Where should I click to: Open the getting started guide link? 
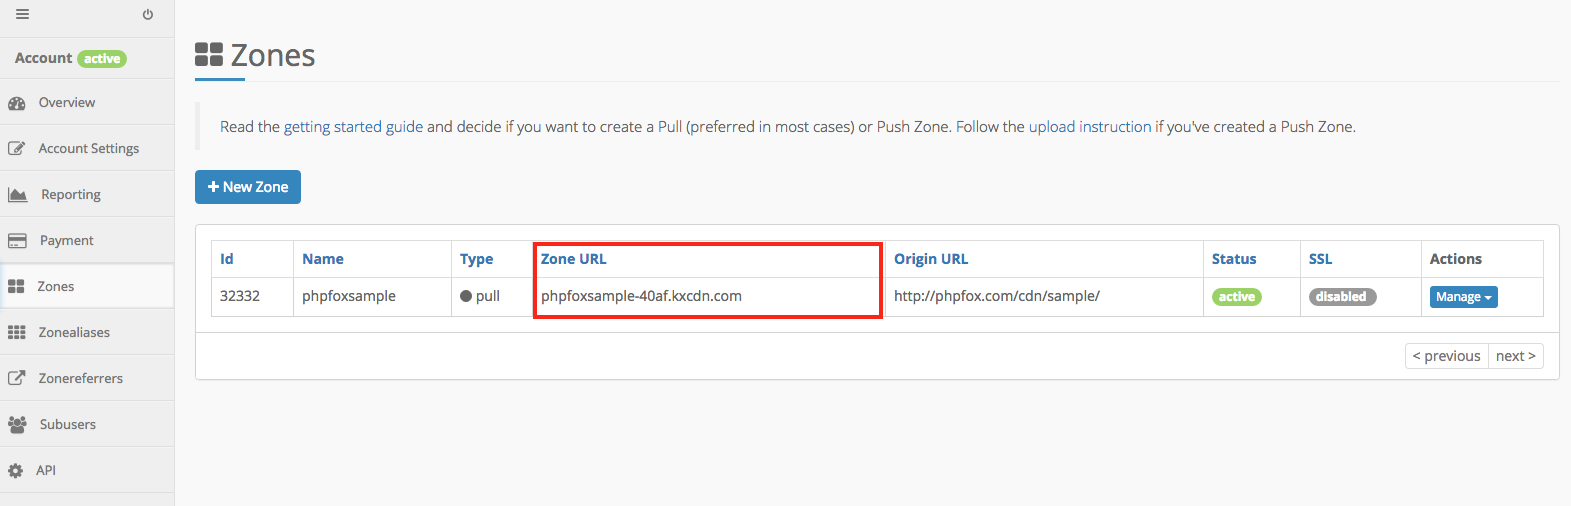pos(353,127)
